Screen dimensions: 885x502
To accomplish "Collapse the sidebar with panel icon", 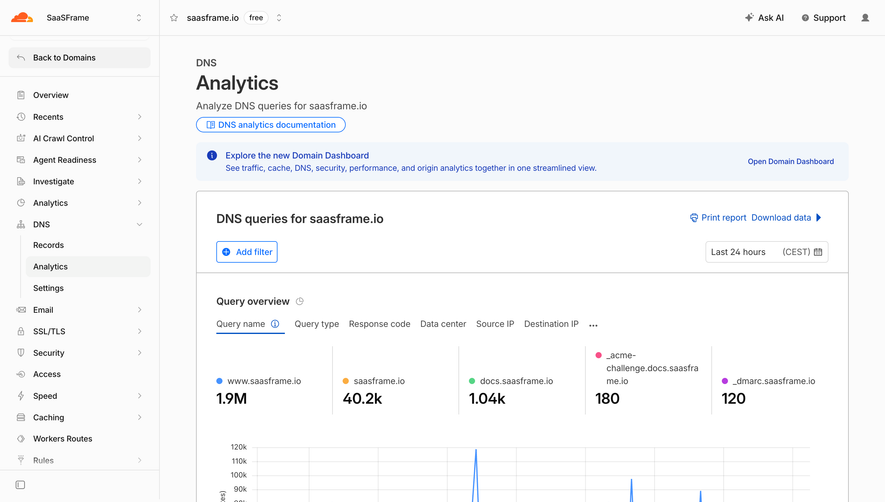I will point(20,485).
